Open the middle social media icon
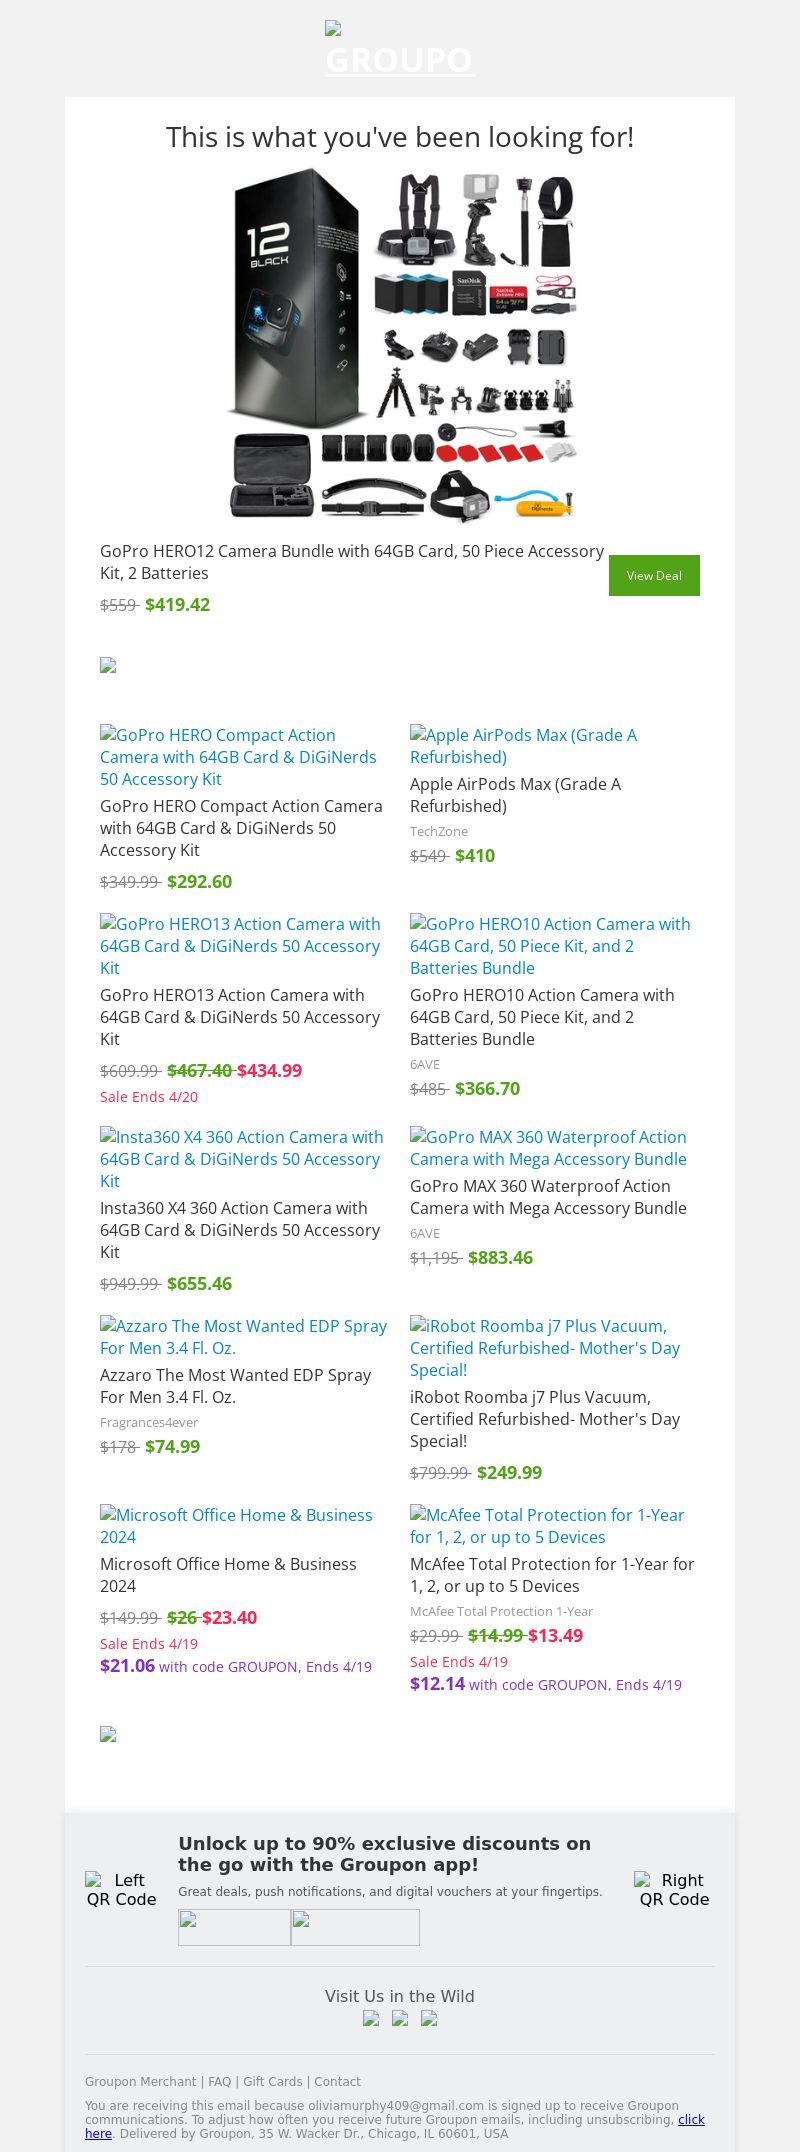The height and width of the screenshot is (2152, 800). click(400, 2018)
